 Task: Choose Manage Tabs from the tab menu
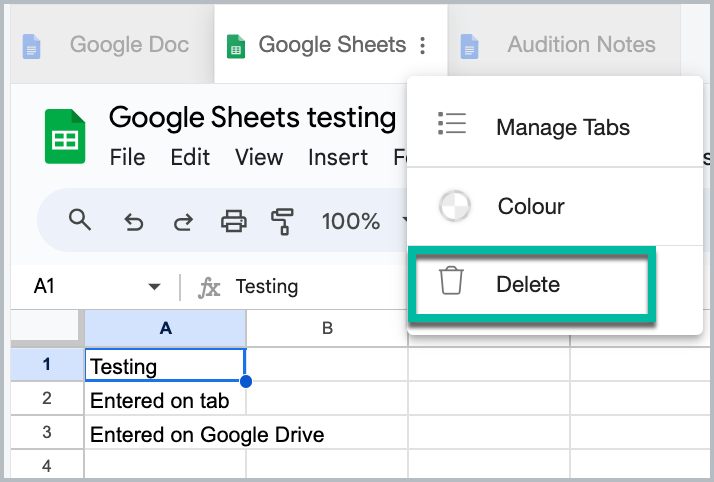pyautogui.click(x=555, y=127)
